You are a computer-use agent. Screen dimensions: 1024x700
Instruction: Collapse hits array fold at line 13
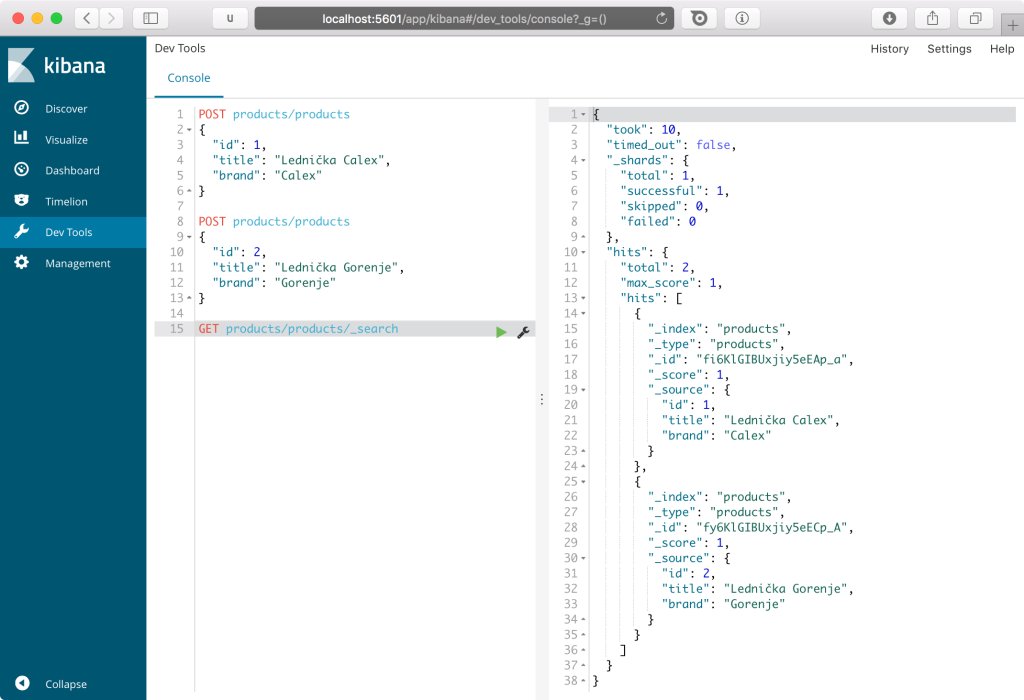point(583,298)
